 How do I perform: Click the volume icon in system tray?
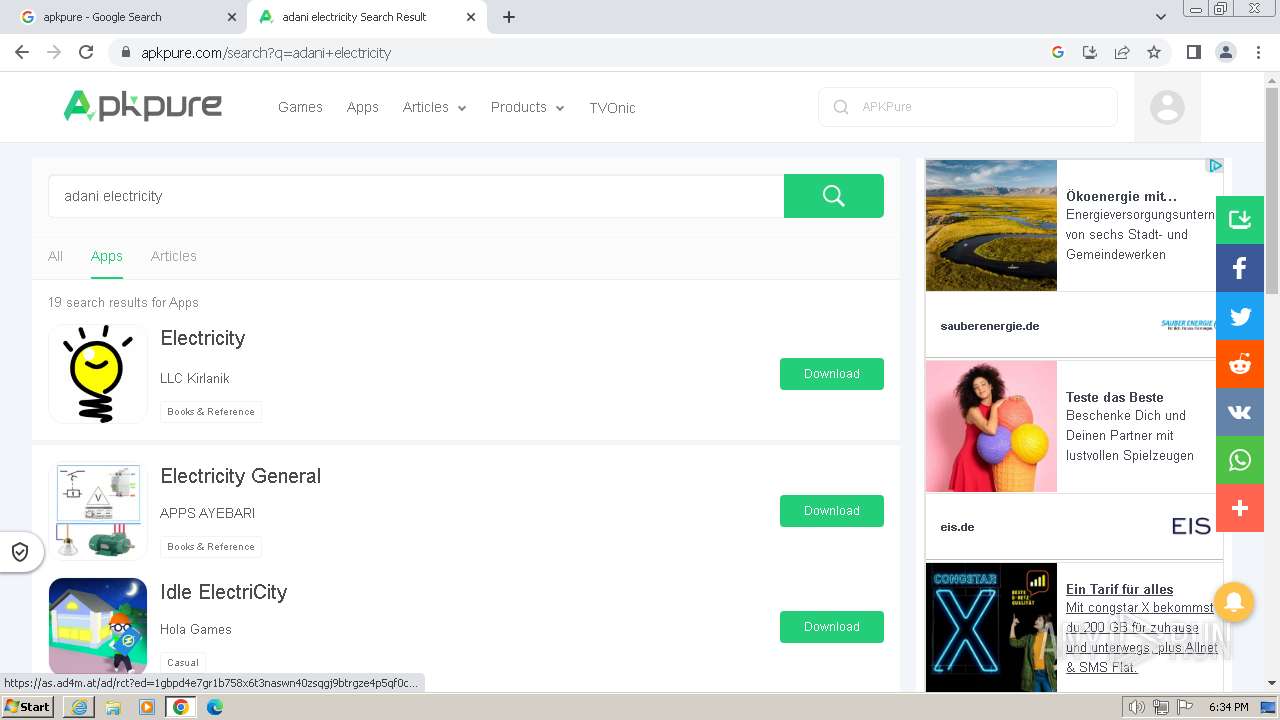(1137, 707)
